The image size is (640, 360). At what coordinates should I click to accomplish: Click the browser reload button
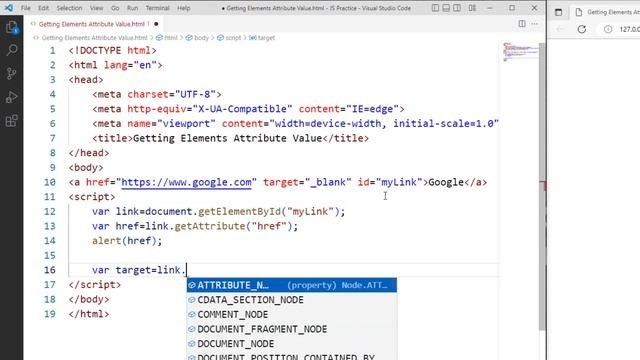[x=582, y=29]
